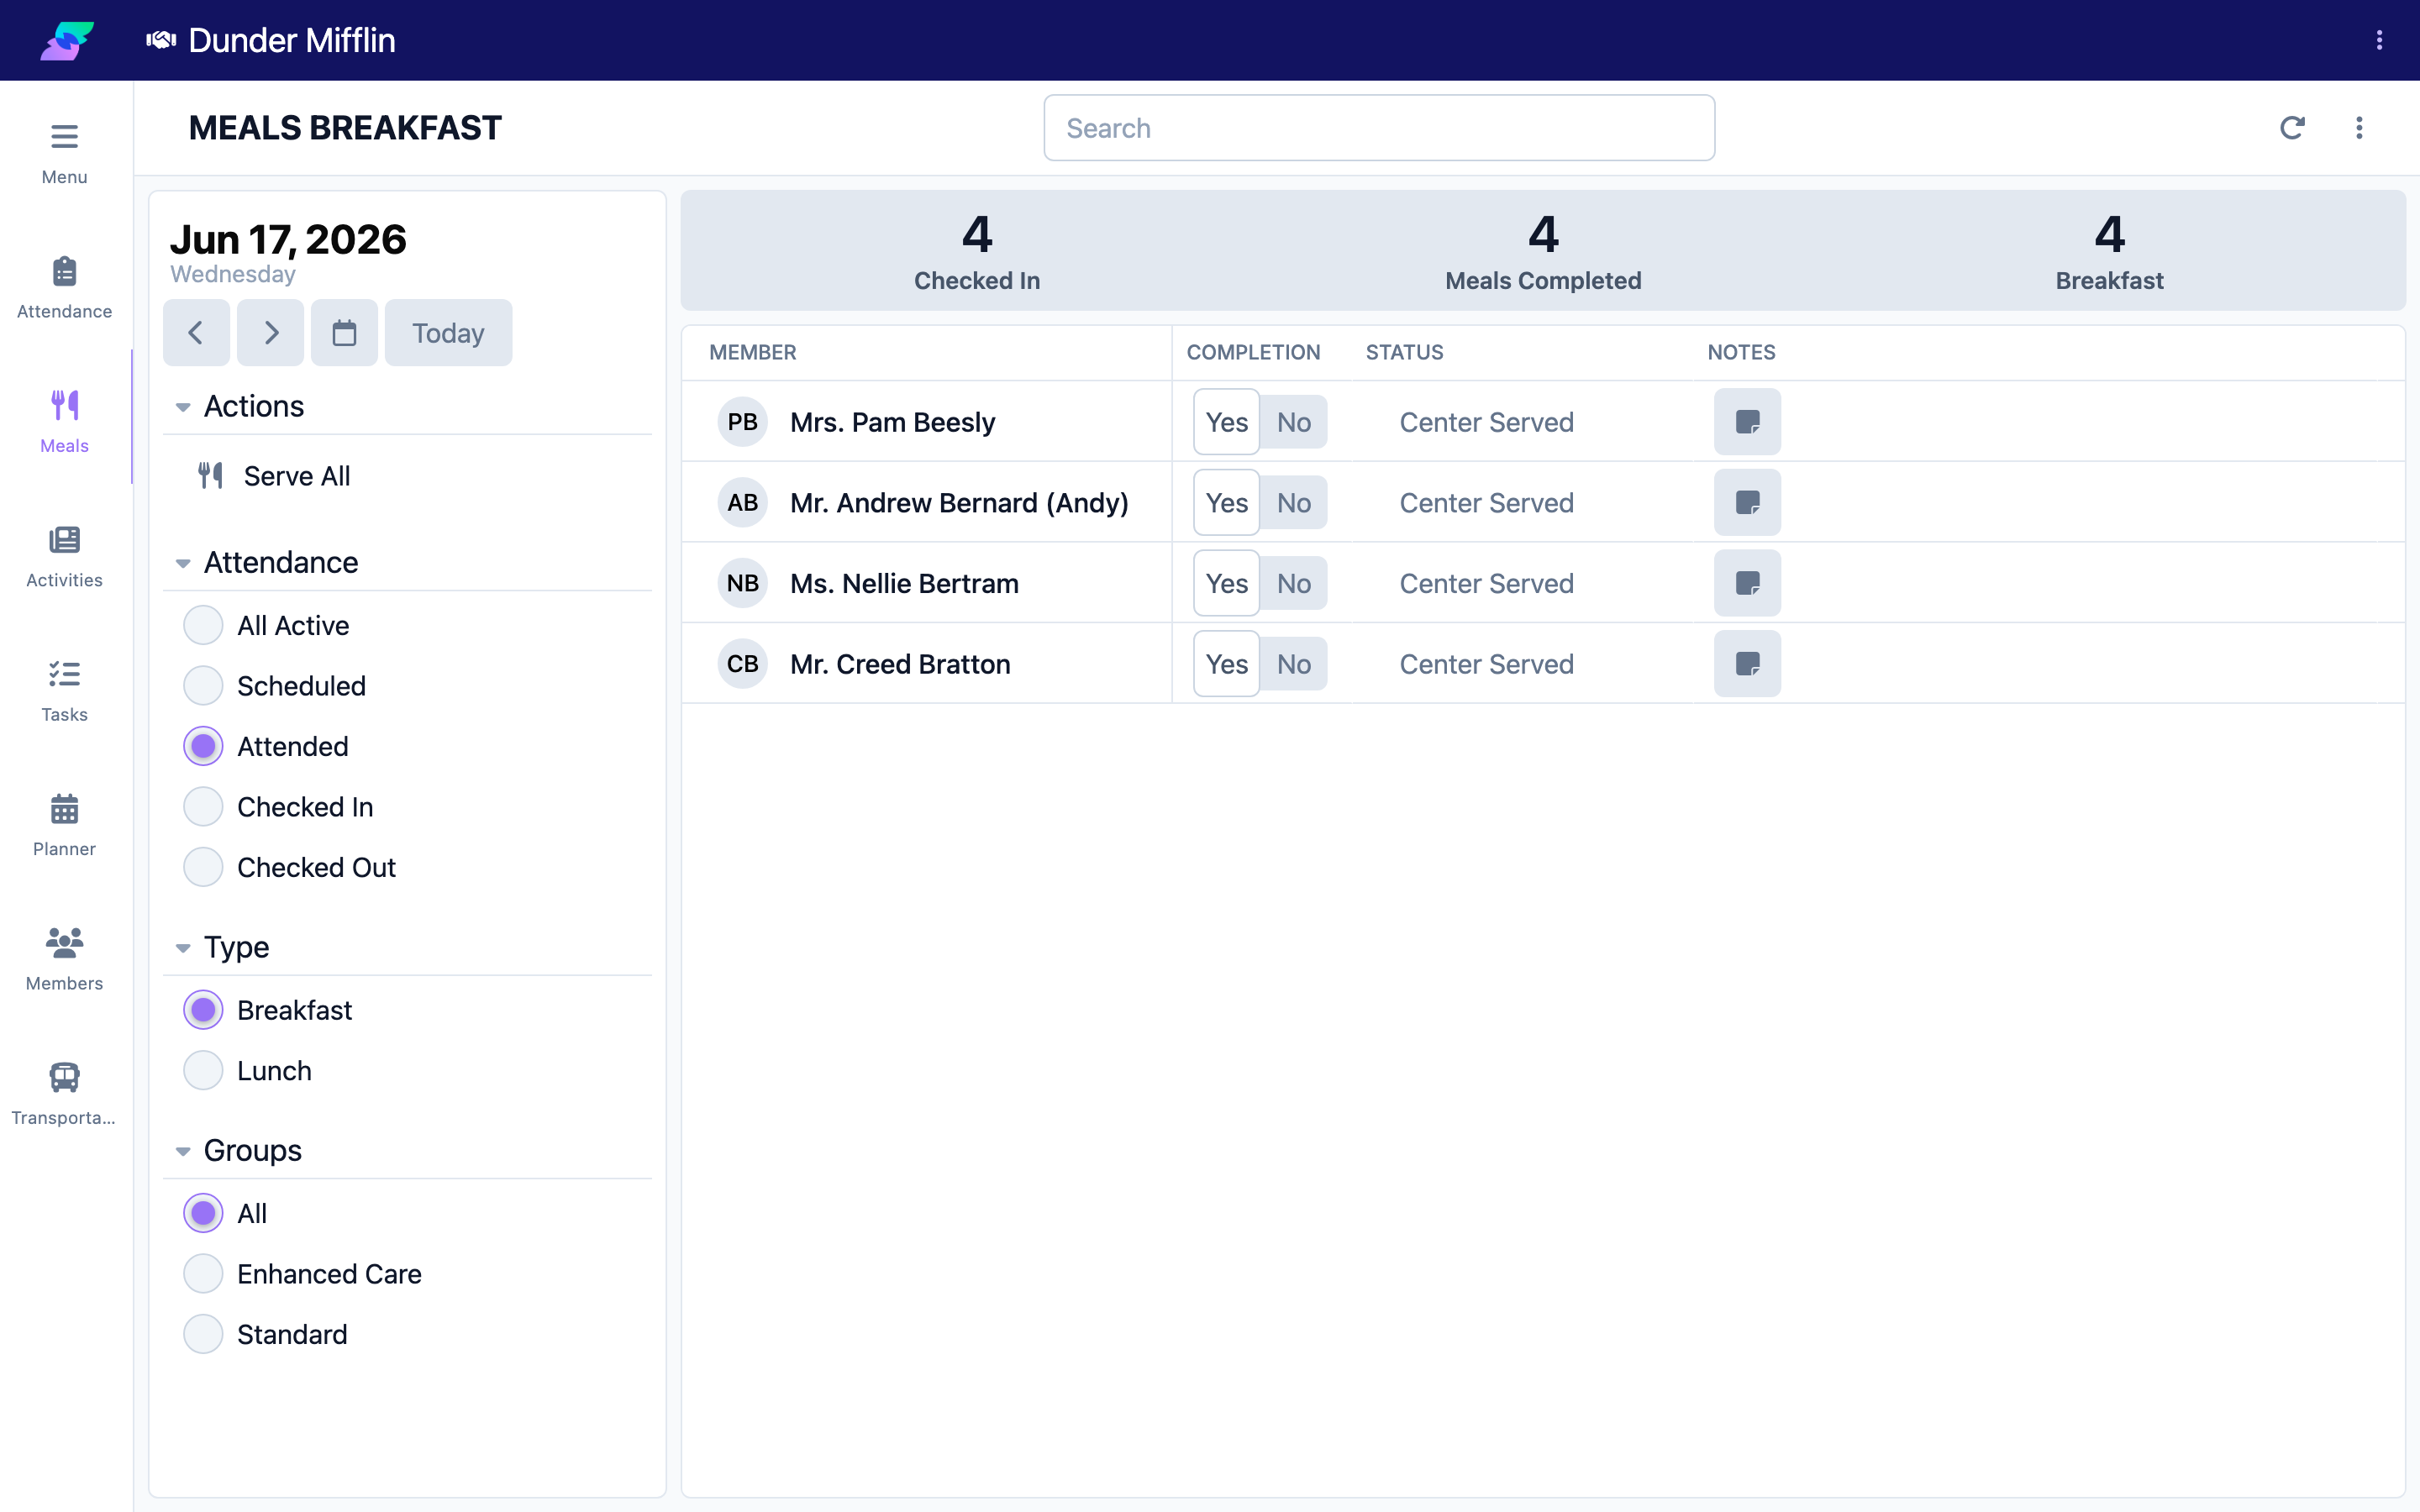The image size is (2420, 1512).
Task: Open the top bar kebab menu
Action: [x=2379, y=40]
